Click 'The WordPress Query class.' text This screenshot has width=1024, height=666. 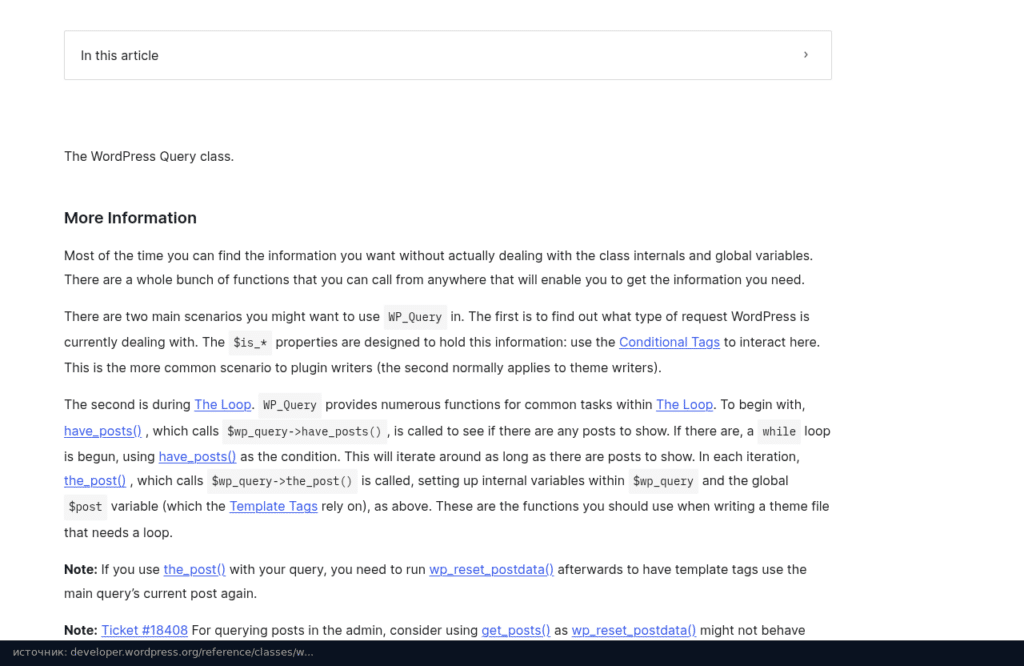(149, 157)
